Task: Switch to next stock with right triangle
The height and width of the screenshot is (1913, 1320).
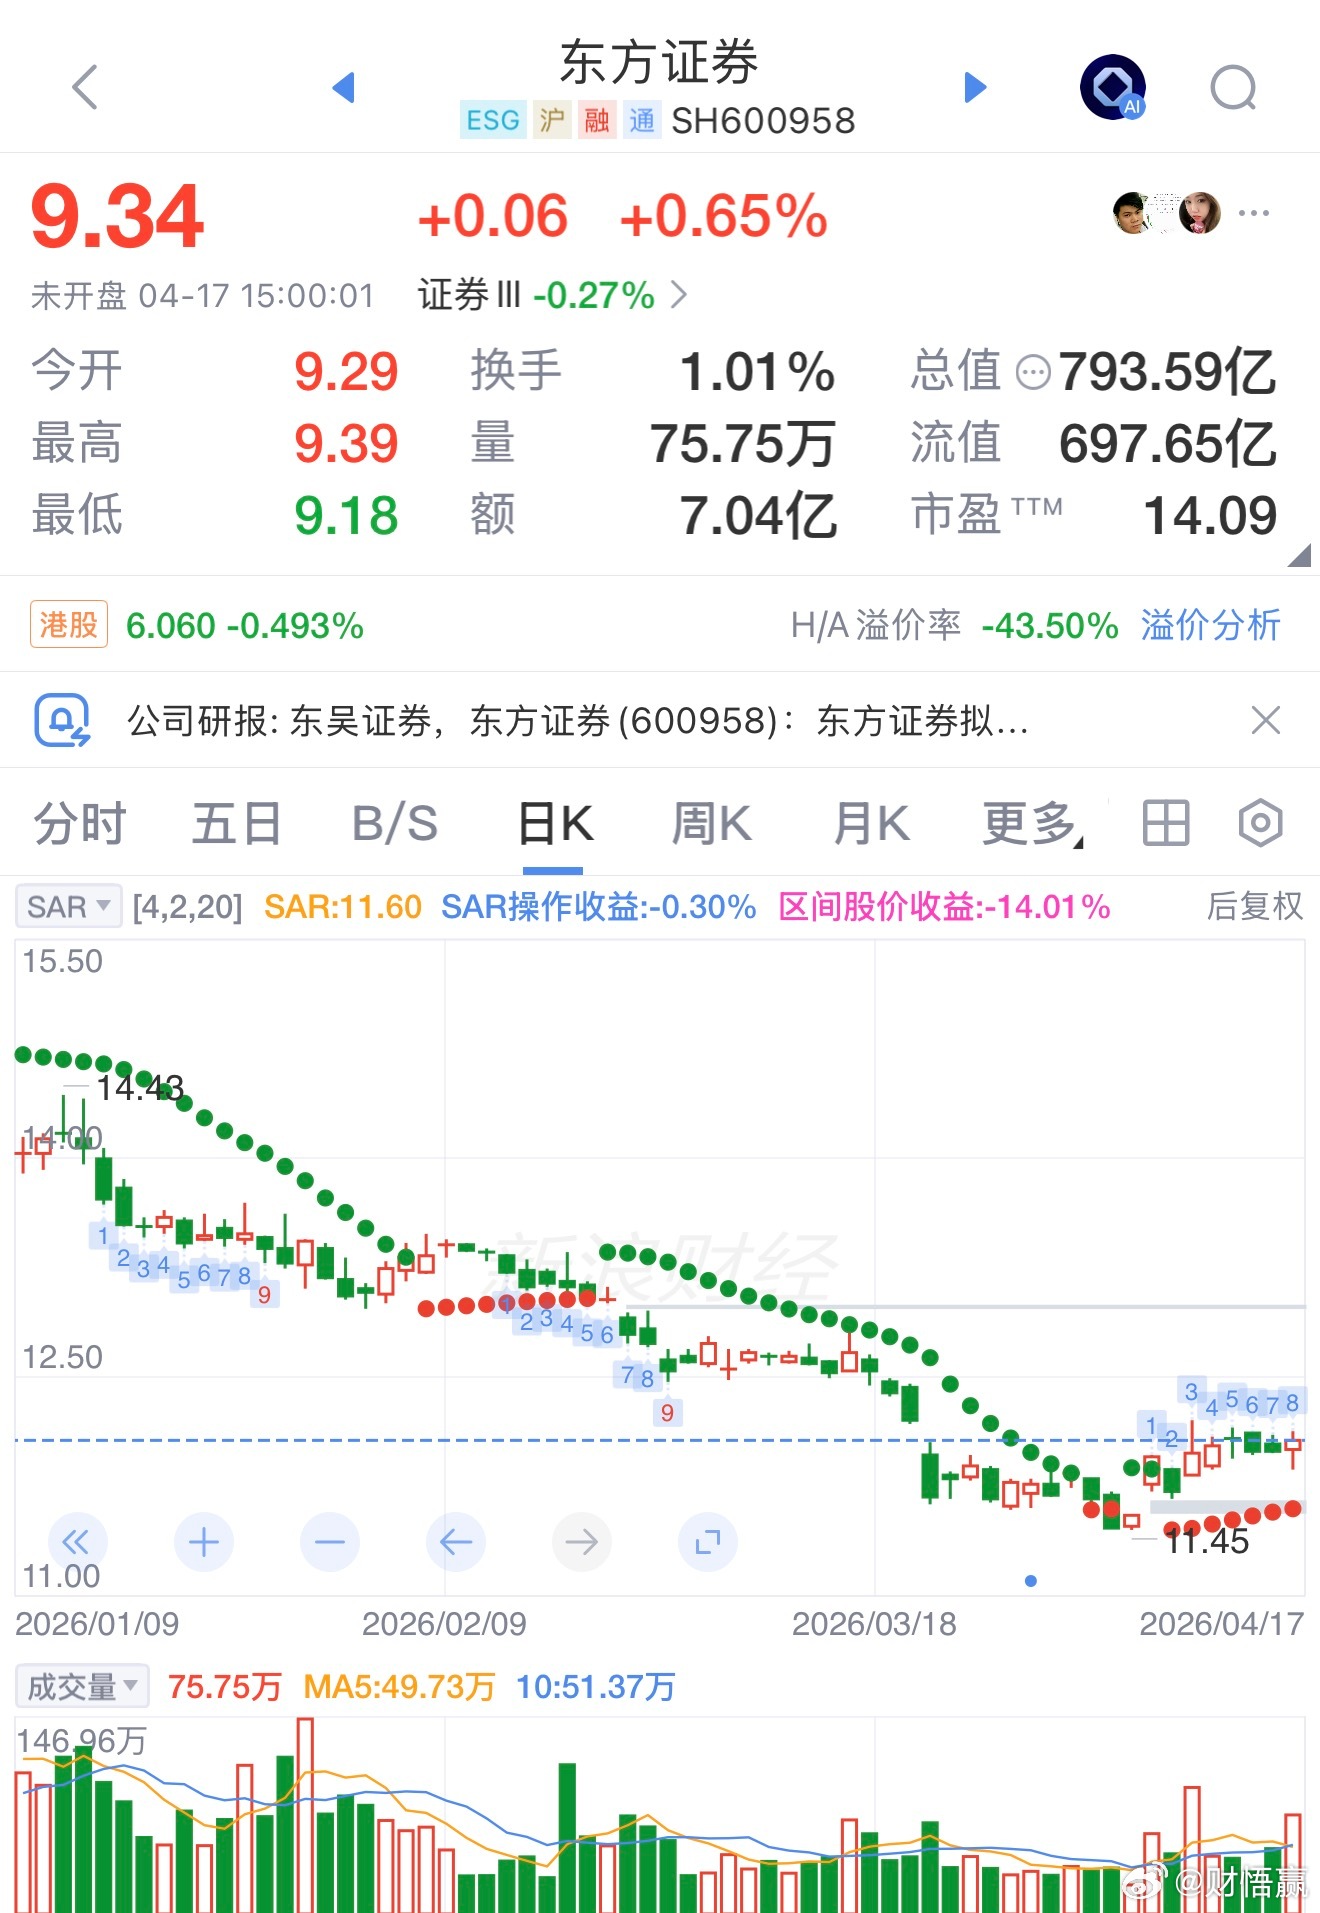Action: point(975,87)
